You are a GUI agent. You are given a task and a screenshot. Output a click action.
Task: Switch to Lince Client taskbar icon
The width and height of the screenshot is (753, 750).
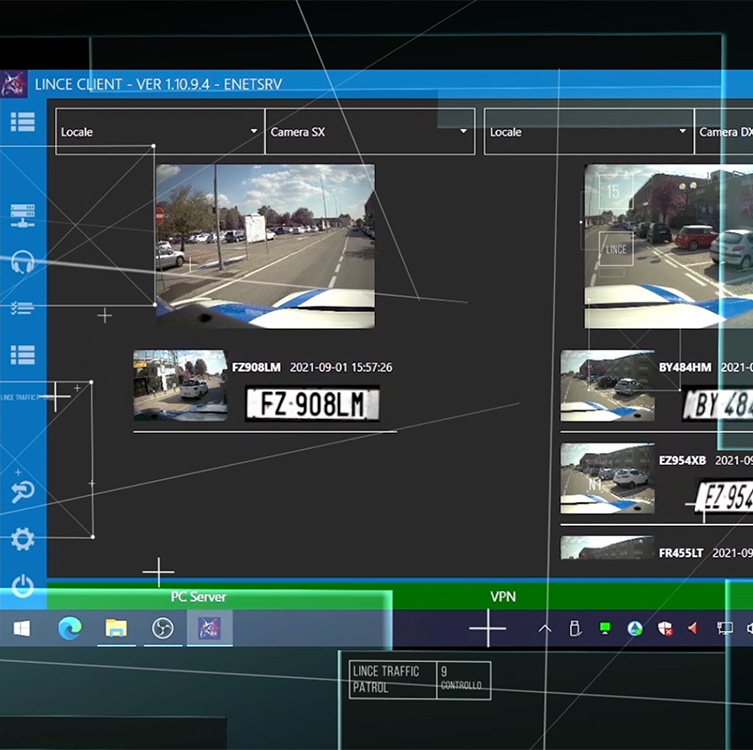click(x=209, y=628)
